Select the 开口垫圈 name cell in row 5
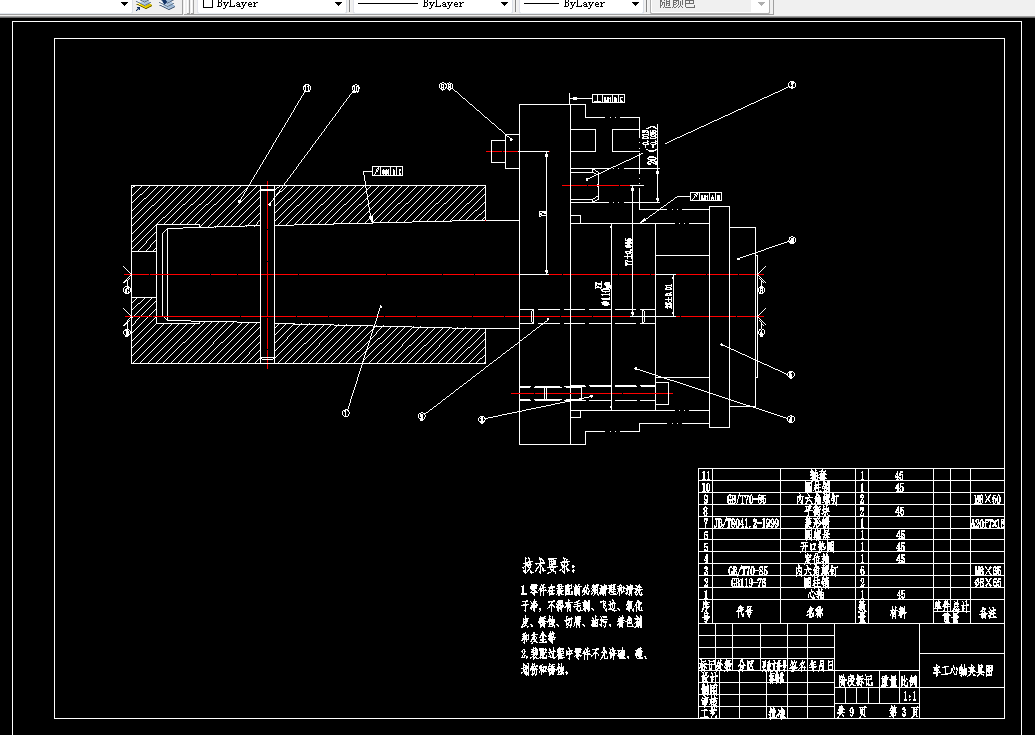 click(817, 547)
